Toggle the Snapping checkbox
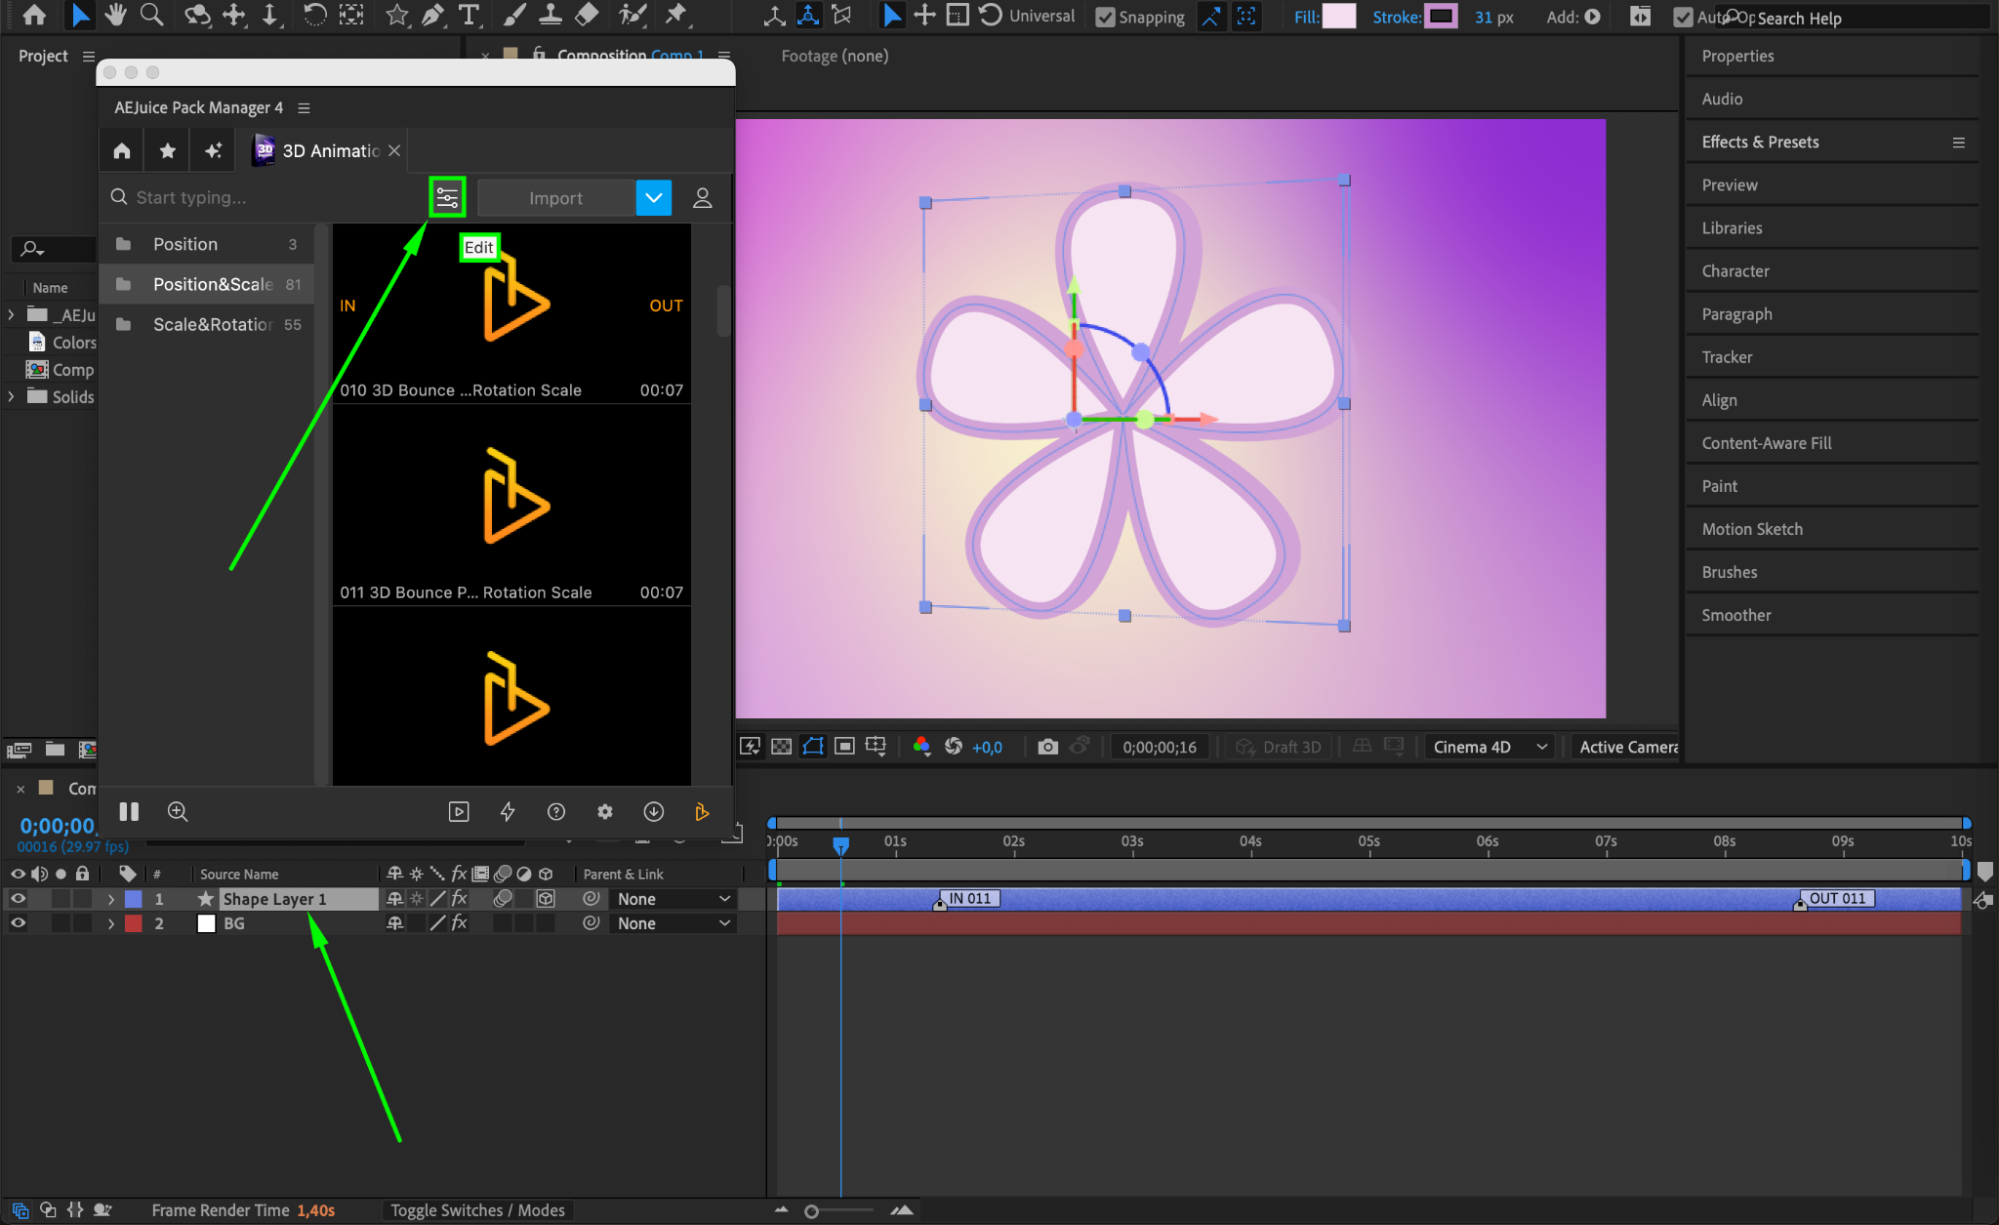This screenshot has width=1999, height=1225. click(1105, 17)
